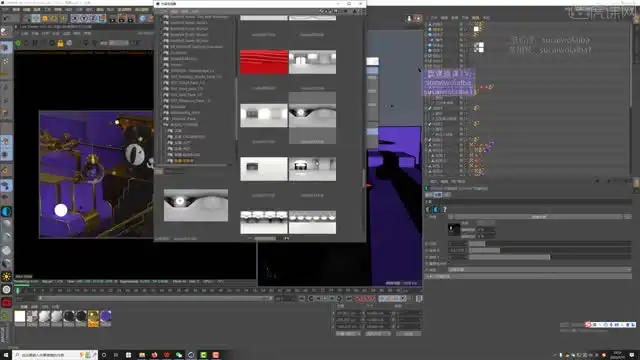Pause the Octane Live Viewer render

(x=35, y=43)
